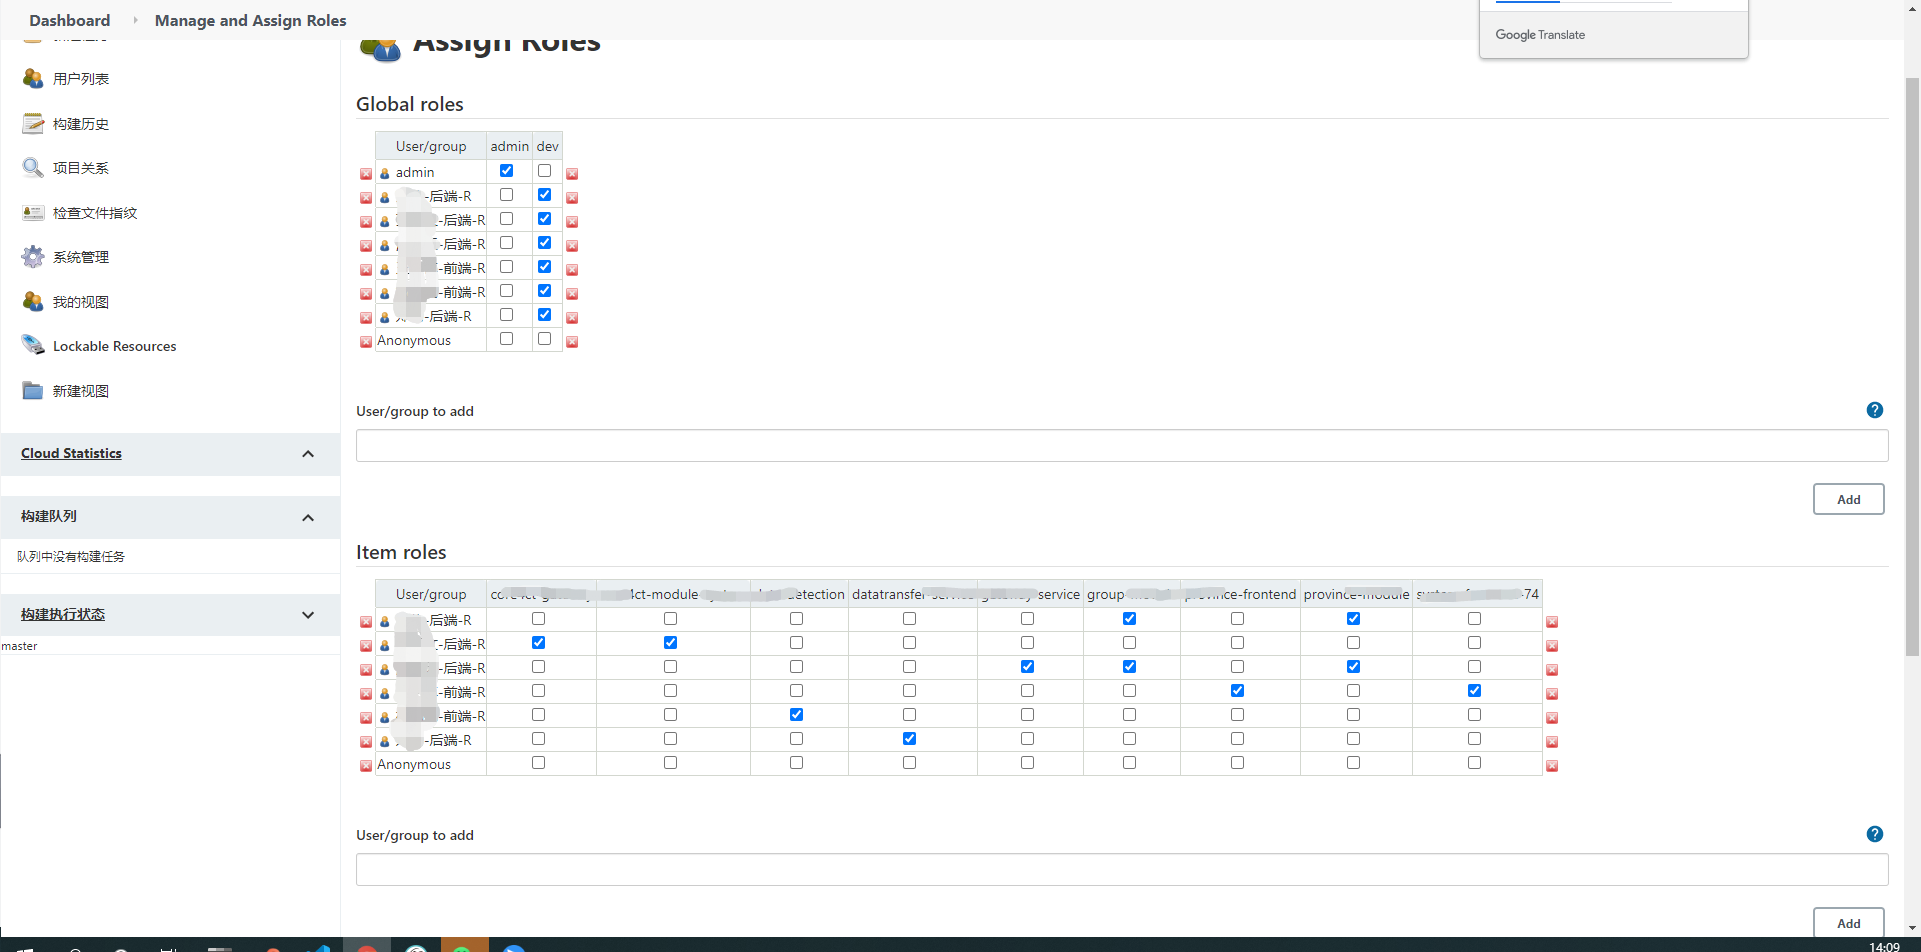Focus Item roles User/group to add field
This screenshot has width=1921, height=952.
(1122, 870)
